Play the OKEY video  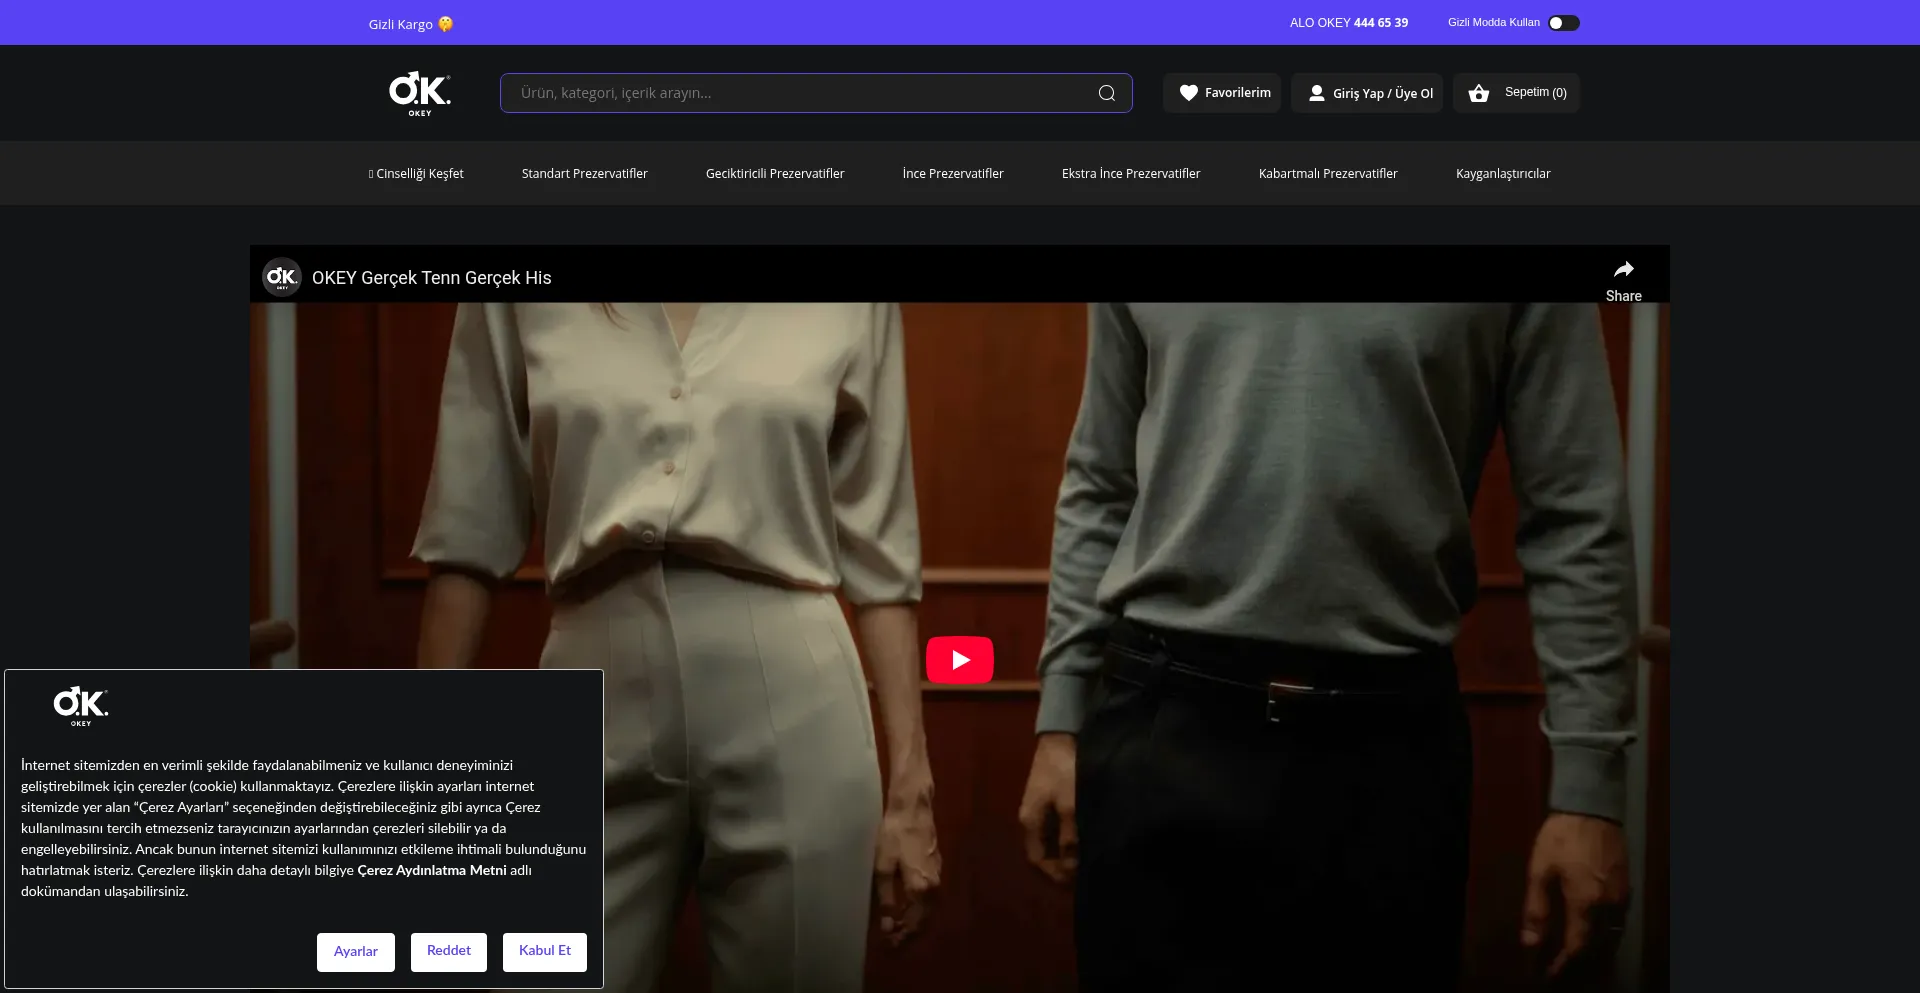959,660
